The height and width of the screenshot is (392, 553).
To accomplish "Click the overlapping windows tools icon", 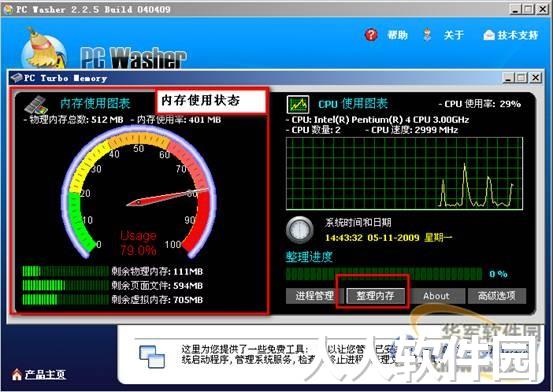I will 152,356.
